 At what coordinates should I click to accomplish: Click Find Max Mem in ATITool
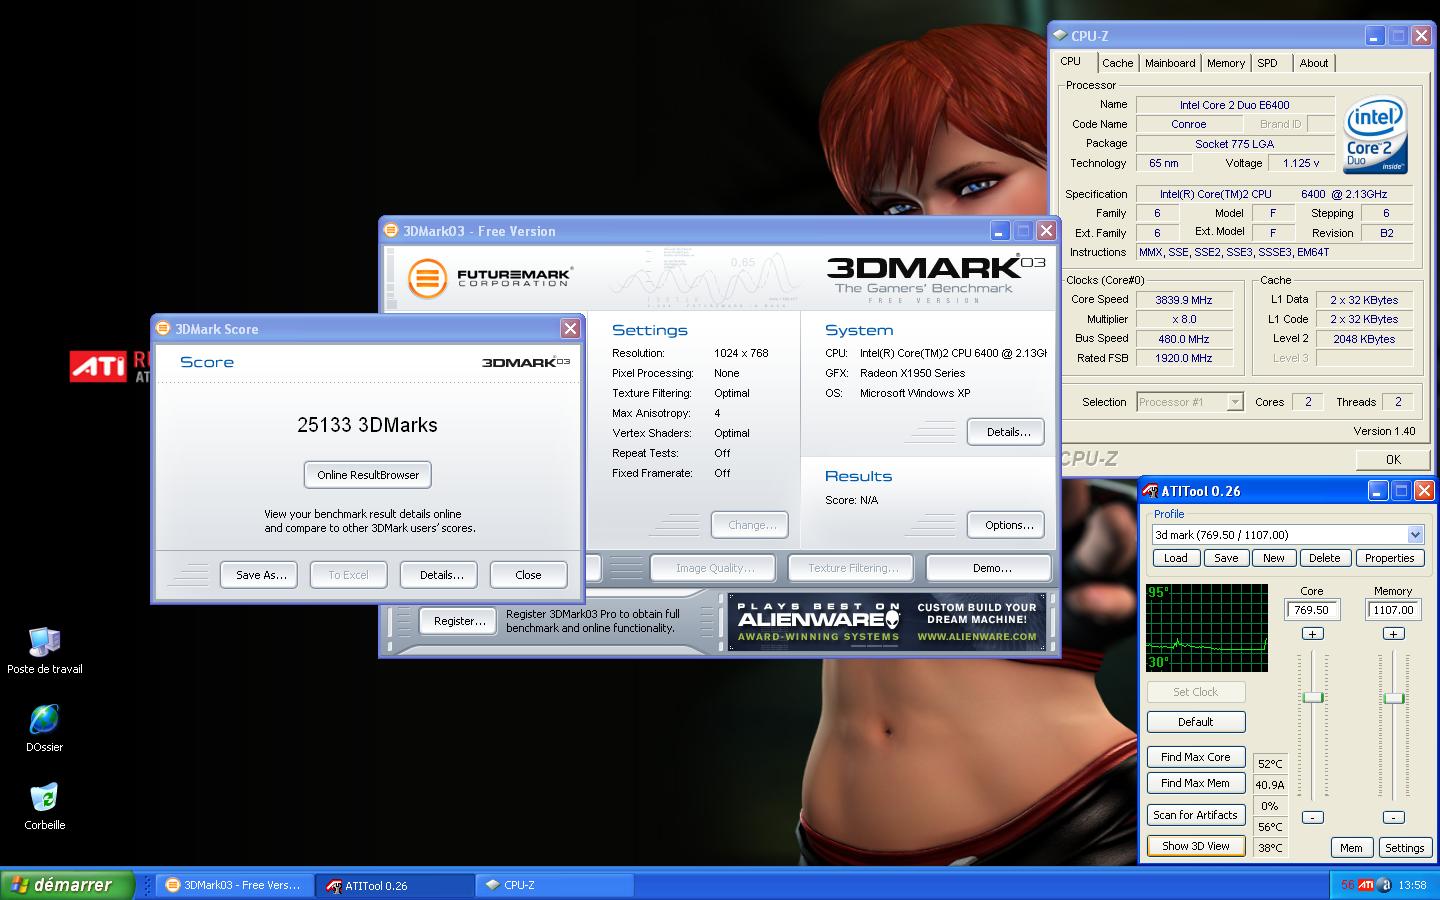coord(1196,783)
